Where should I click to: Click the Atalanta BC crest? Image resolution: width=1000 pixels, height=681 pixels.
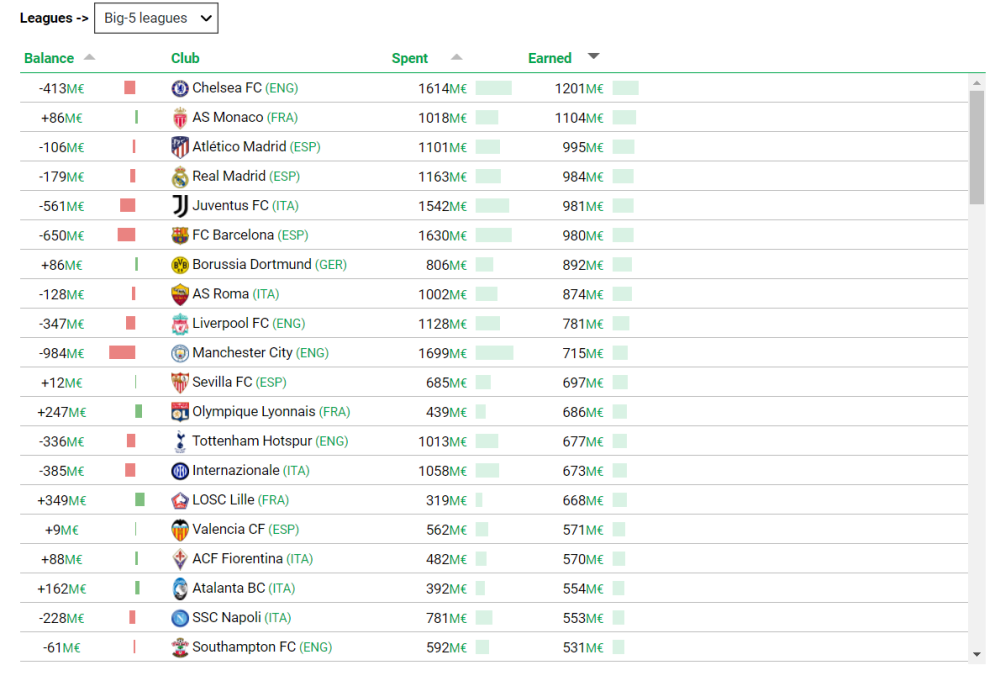180,589
